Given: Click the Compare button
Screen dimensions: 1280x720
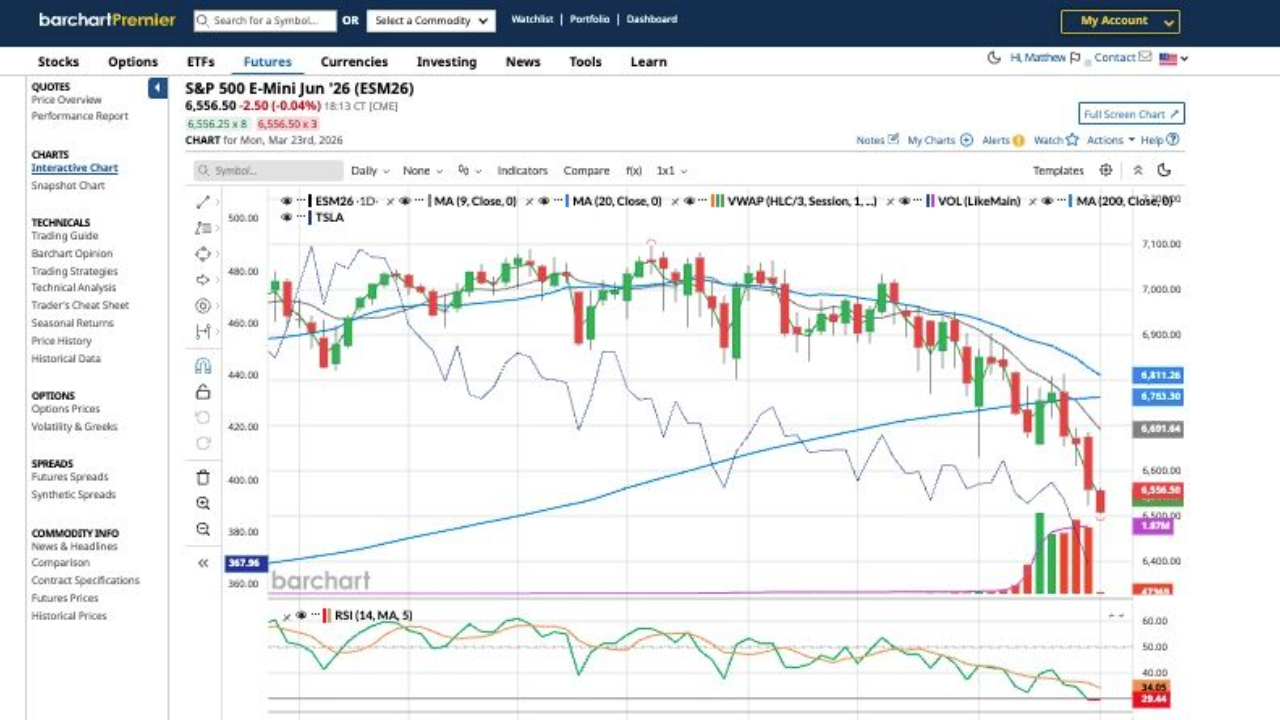Looking at the screenshot, I should [x=587, y=171].
